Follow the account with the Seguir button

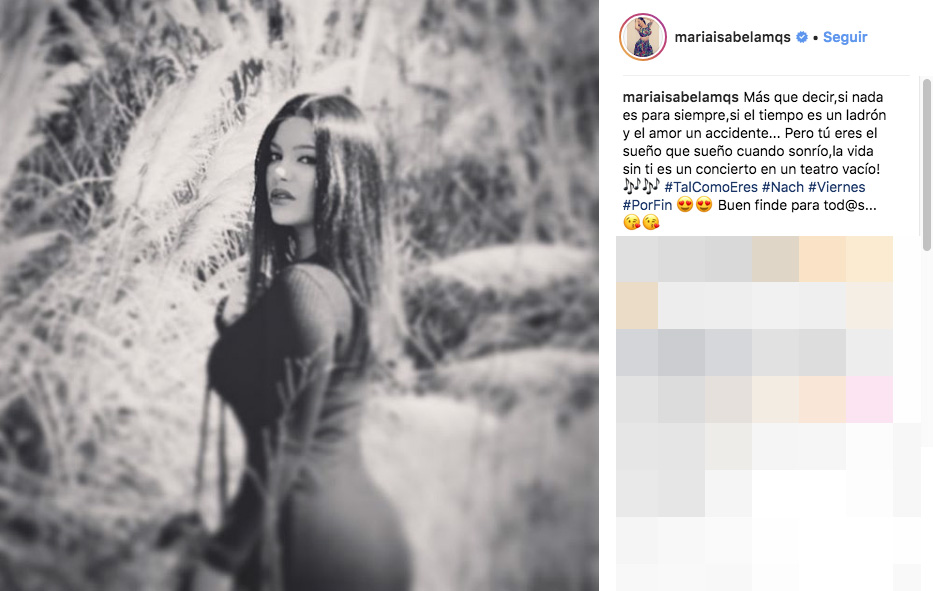point(845,37)
